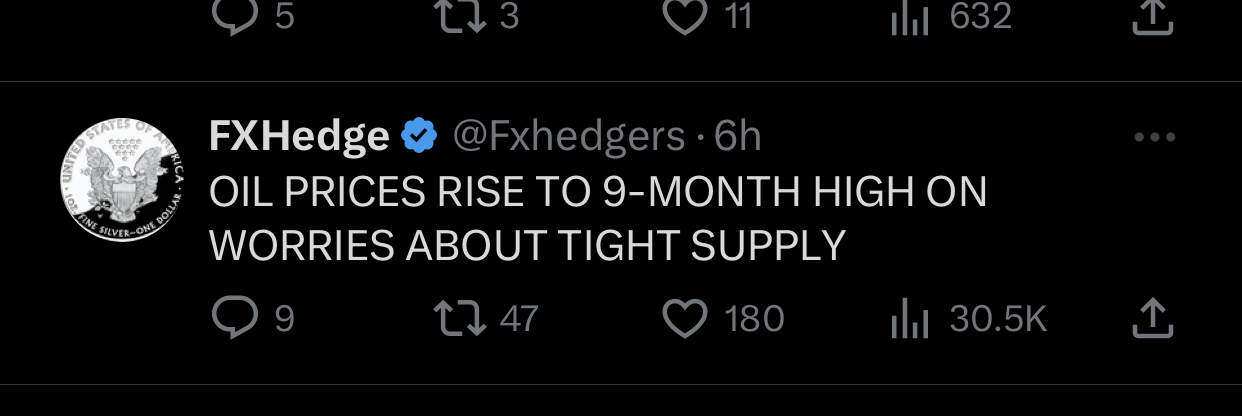This screenshot has height=416, width=1242.
Task: Click the blue verified badge beside FXHedge
Action: coord(420,136)
